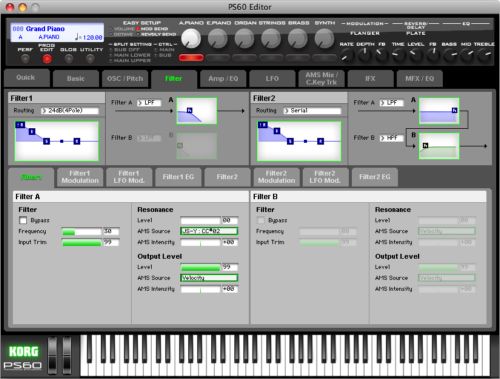
Task: Open Filter A Resonance AMS Source dropdown
Action: click(x=209, y=231)
